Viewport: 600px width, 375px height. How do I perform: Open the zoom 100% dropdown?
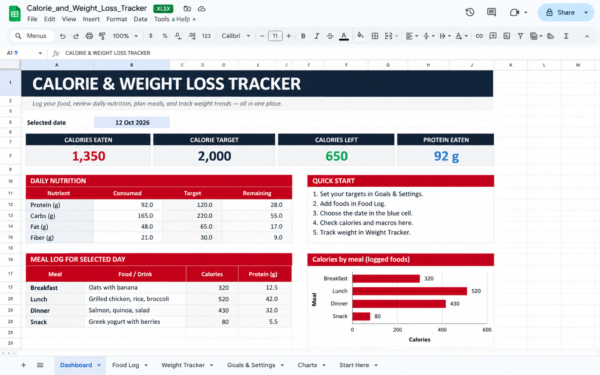[125, 36]
